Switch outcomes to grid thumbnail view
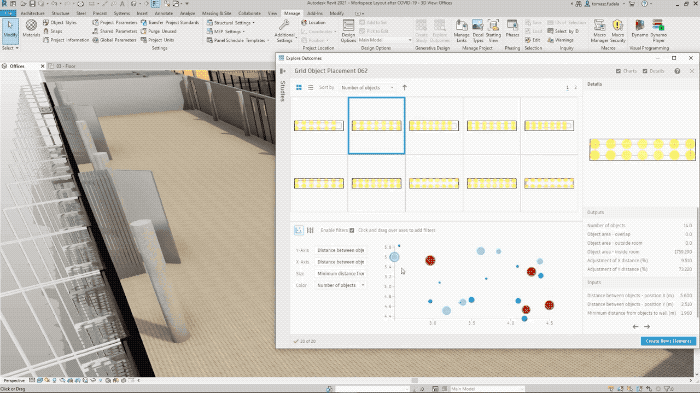The height and width of the screenshot is (393, 700). (299, 88)
